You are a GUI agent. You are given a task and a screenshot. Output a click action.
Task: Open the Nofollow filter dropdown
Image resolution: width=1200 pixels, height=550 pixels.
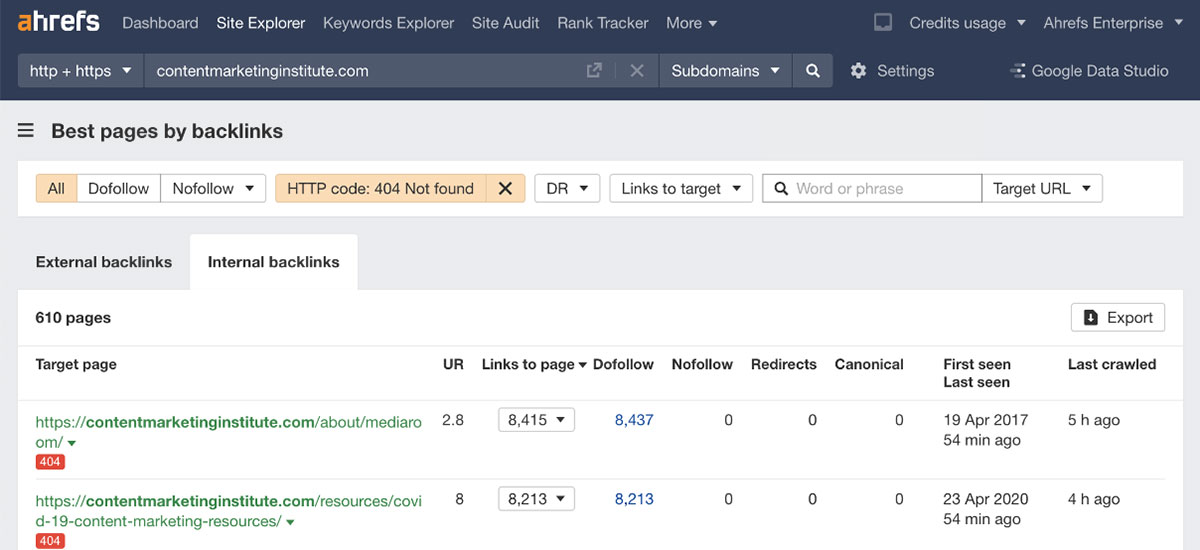[212, 188]
